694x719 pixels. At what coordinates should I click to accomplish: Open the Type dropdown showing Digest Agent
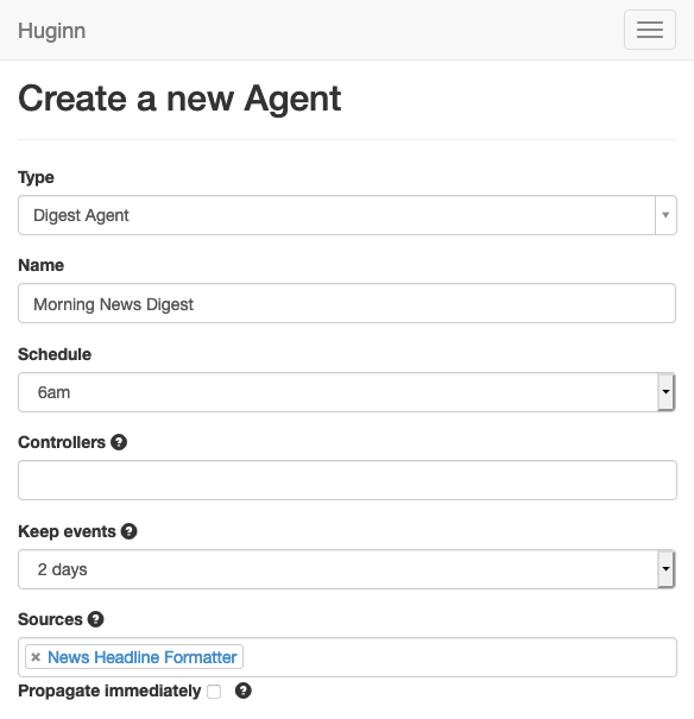click(x=346, y=215)
